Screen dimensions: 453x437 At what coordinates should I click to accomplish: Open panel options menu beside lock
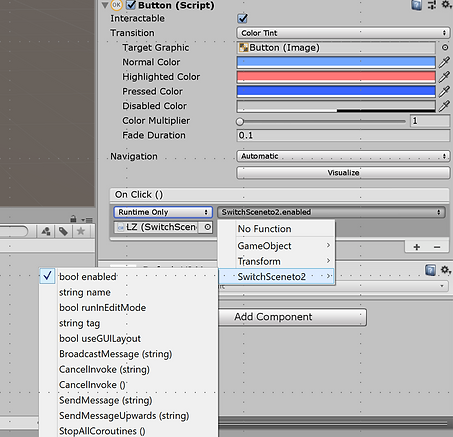pos(87,220)
